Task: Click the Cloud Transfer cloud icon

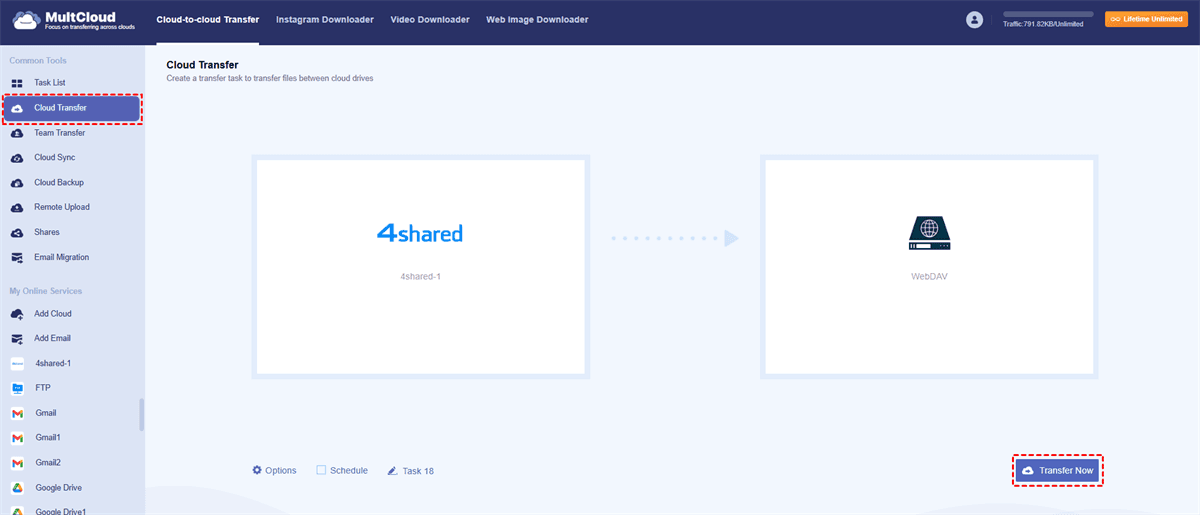Action: (x=17, y=108)
